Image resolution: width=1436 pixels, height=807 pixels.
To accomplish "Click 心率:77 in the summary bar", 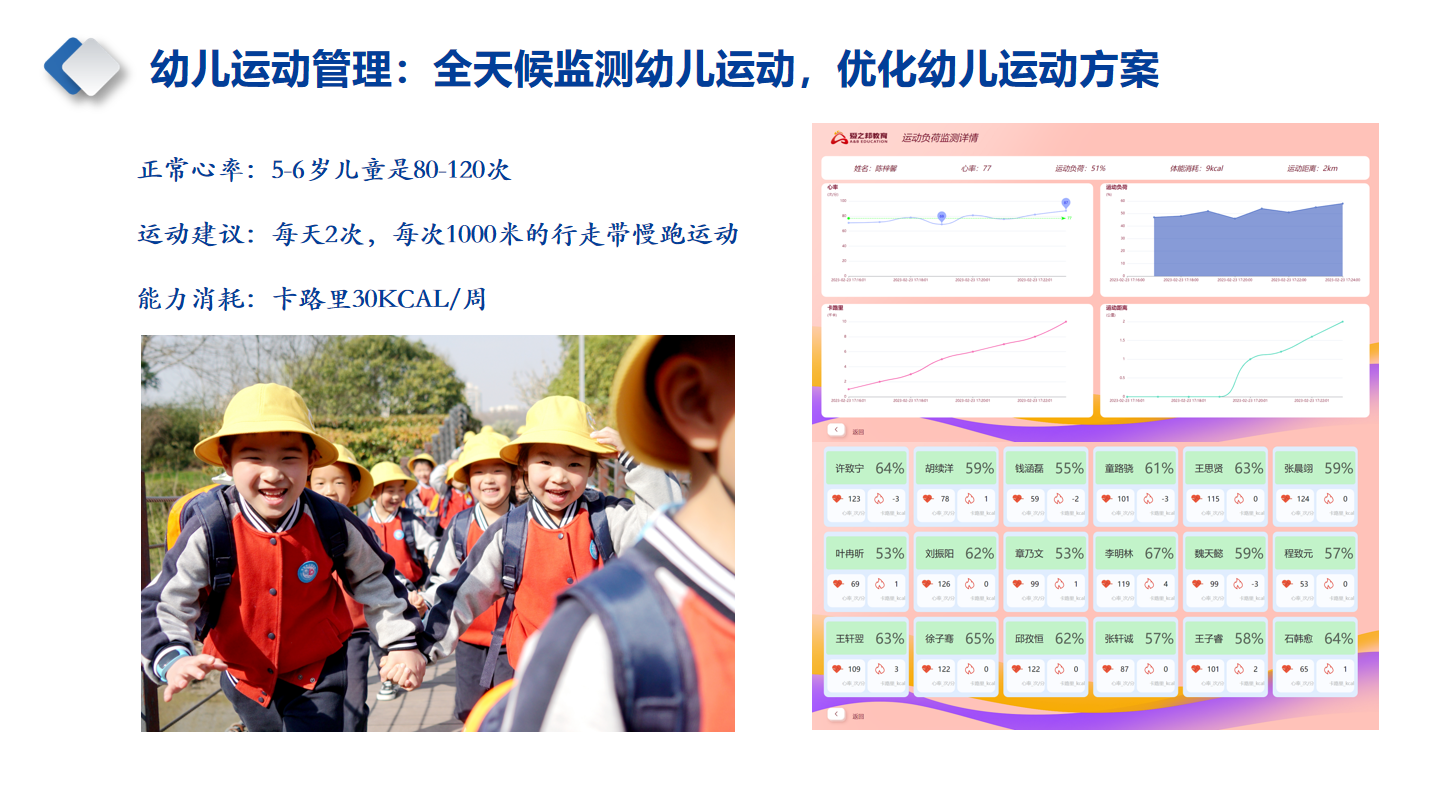I will point(976,168).
